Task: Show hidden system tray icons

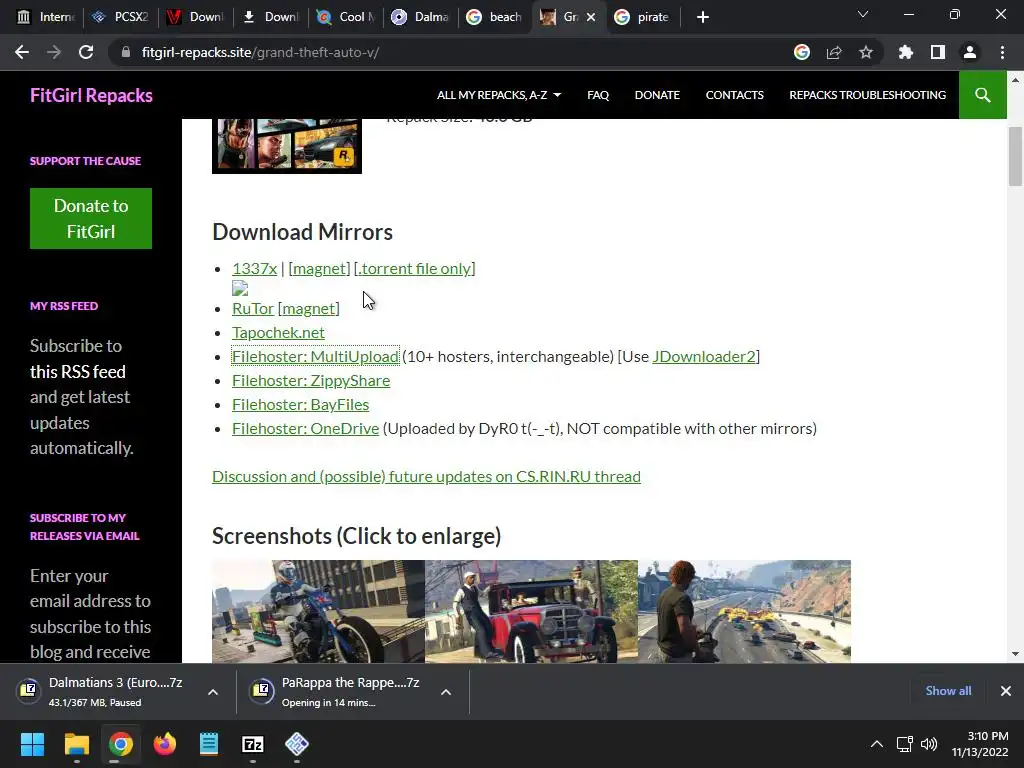Action: pyautogui.click(x=877, y=744)
